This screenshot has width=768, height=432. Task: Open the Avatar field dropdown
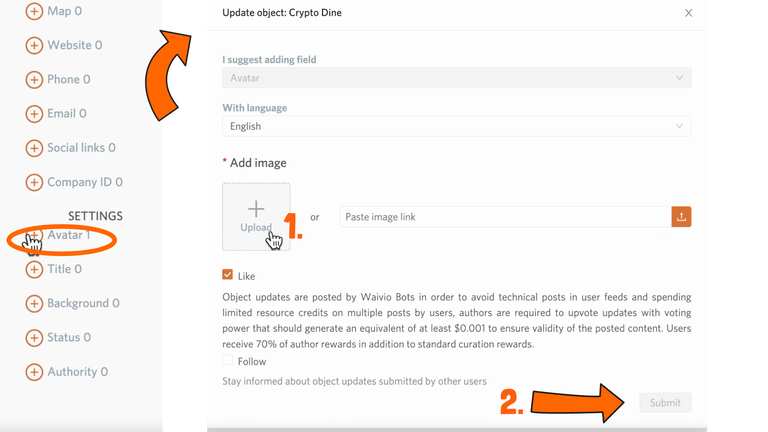456,78
